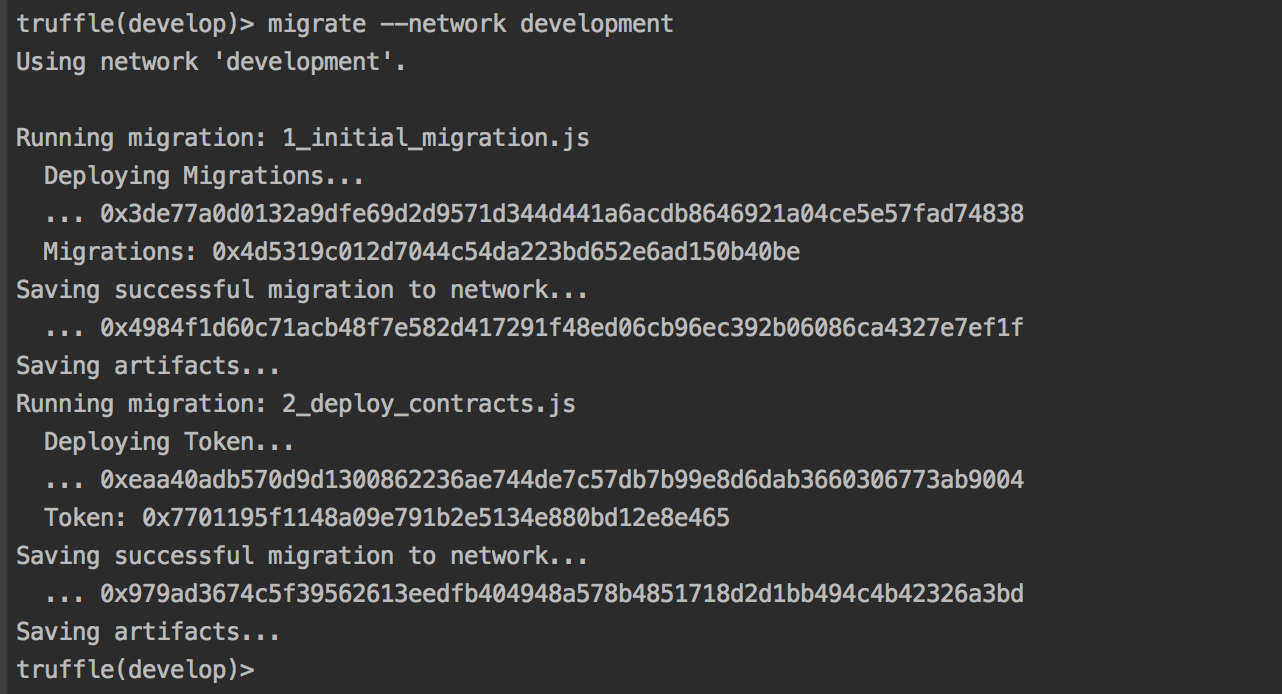1282x694 pixels.
Task: Click 'Saving artifacts...' above the 2_deploy_contracts migration
Action: pos(148,366)
